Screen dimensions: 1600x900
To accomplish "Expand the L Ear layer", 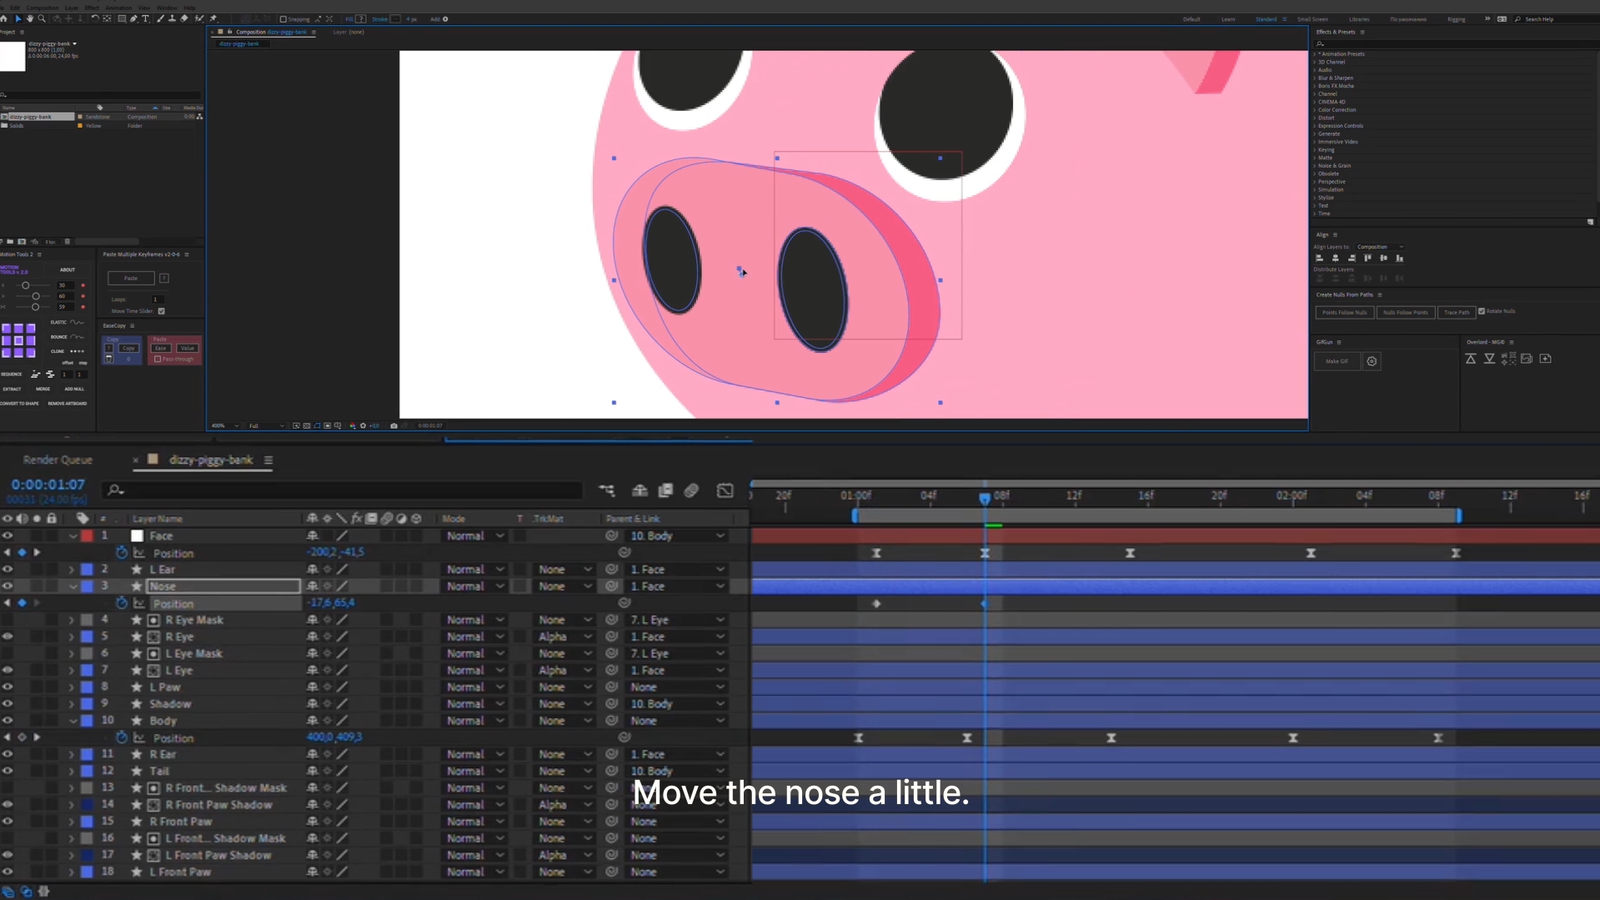I will click(72, 570).
